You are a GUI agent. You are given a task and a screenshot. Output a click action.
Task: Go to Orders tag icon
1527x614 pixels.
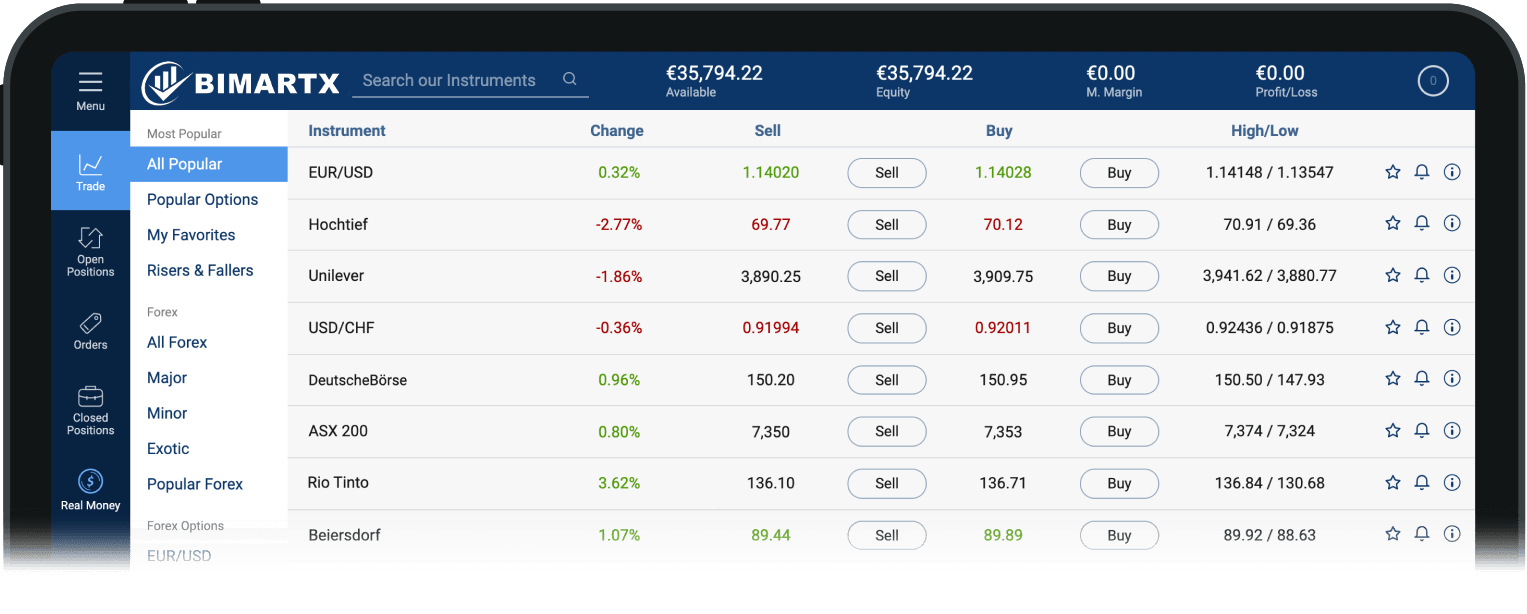[x=90, y=324]
